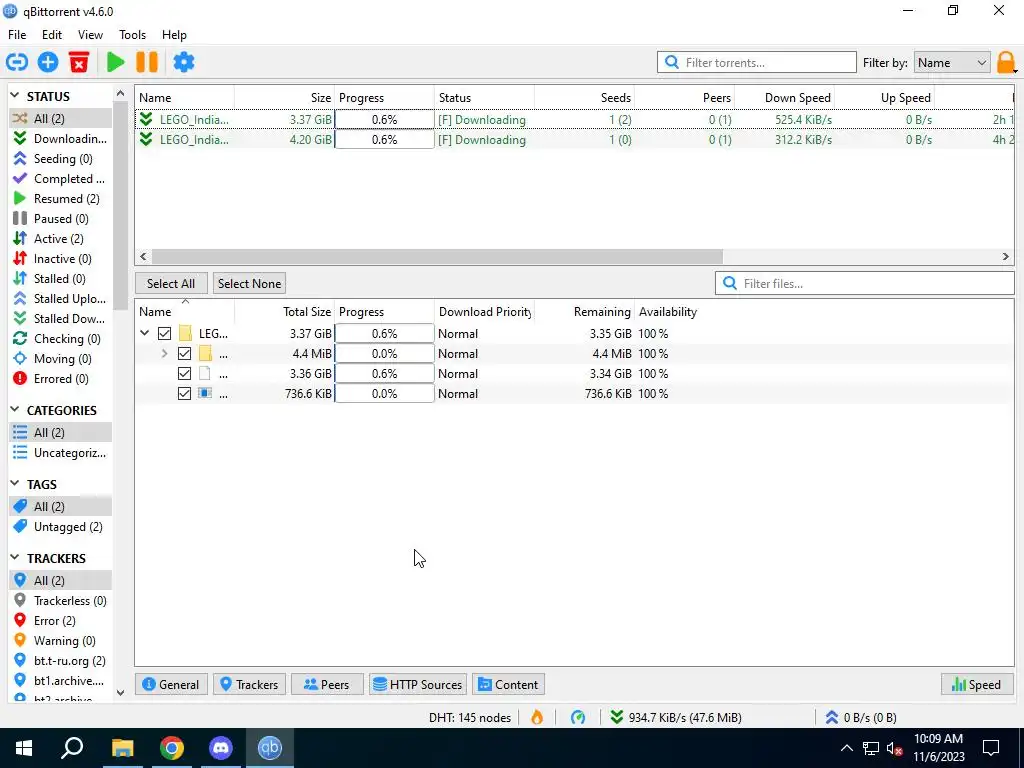Screen dimensions: 1024x768
Task: Open the General tab
Action: pyautogui.click(x=171, y=684)
